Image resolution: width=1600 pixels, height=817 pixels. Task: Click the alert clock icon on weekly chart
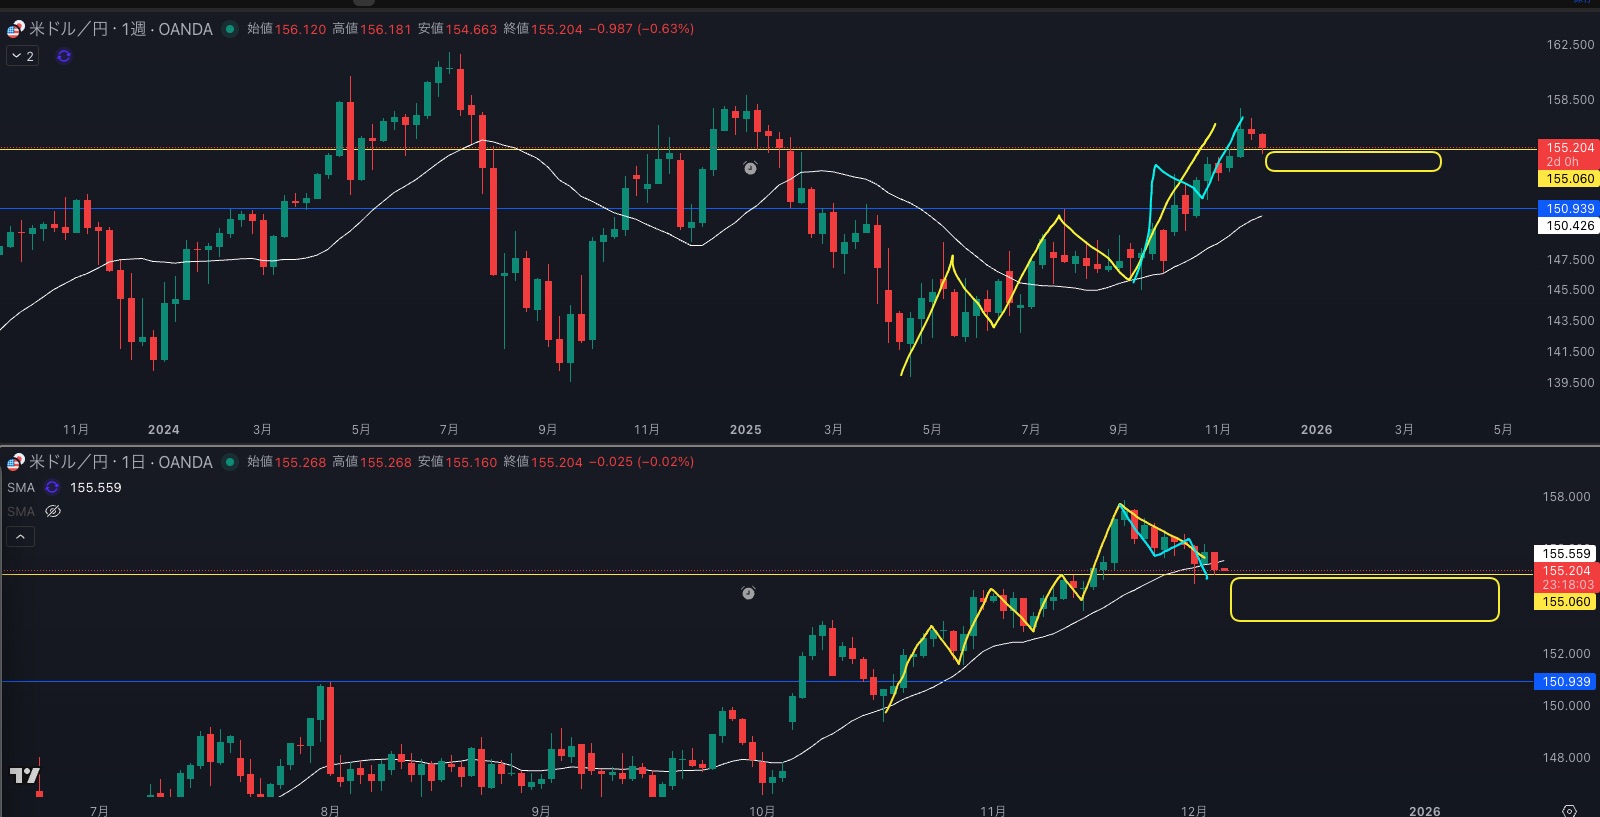[750, 168]
